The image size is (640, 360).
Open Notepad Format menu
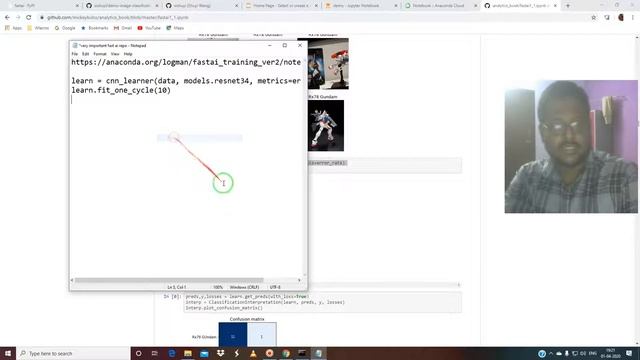100,54
